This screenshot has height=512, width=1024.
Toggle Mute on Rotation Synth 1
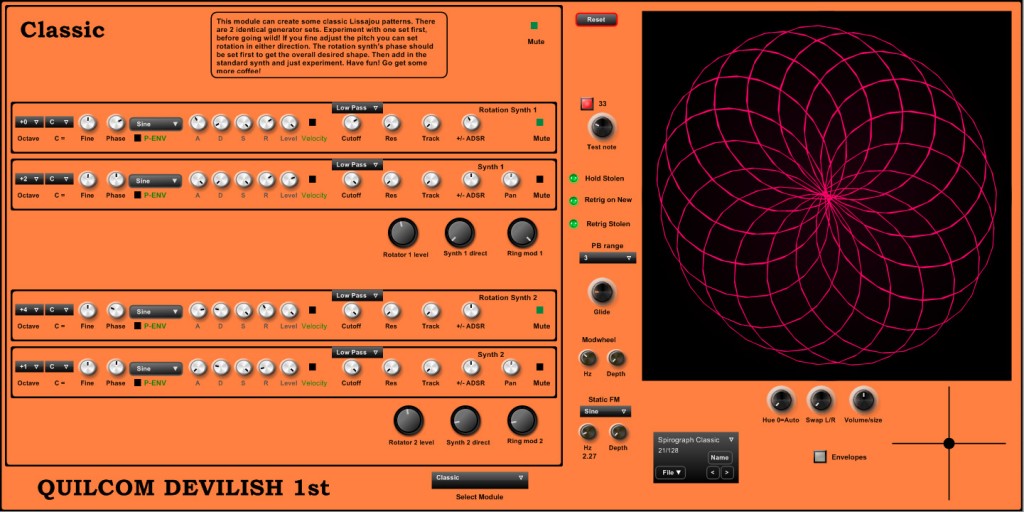click(541, 123)
